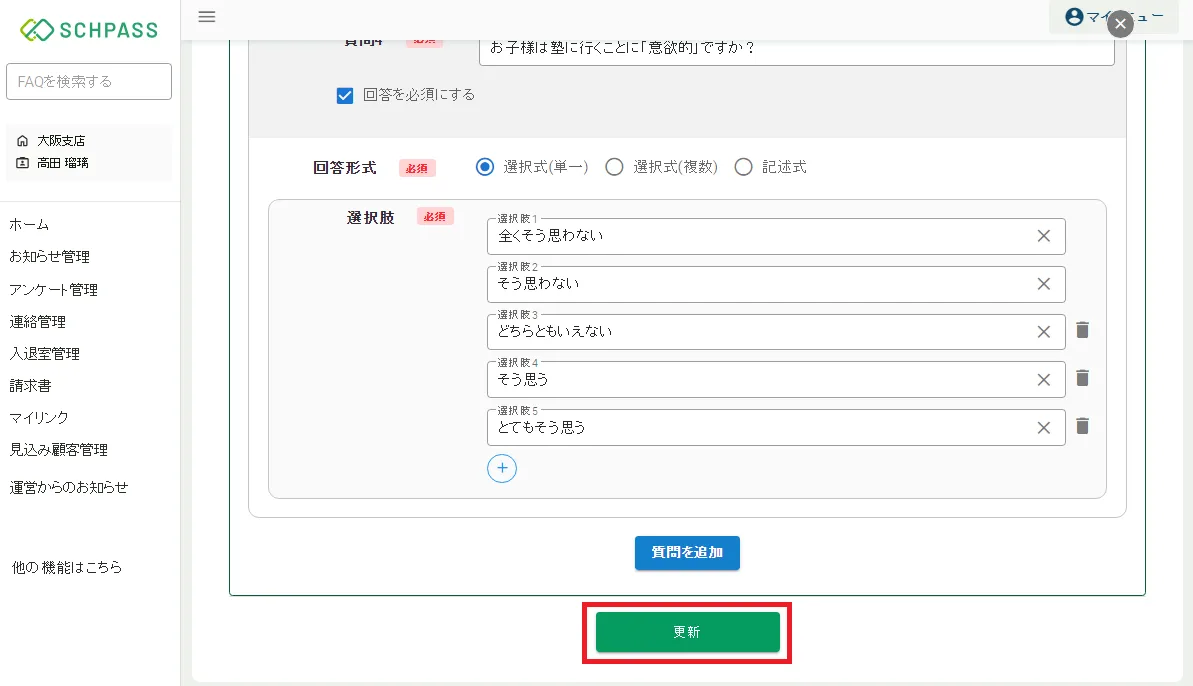Open 連絡管理 in sidebar
This screenshot has height=686, width=1193.
coord(37,322)
